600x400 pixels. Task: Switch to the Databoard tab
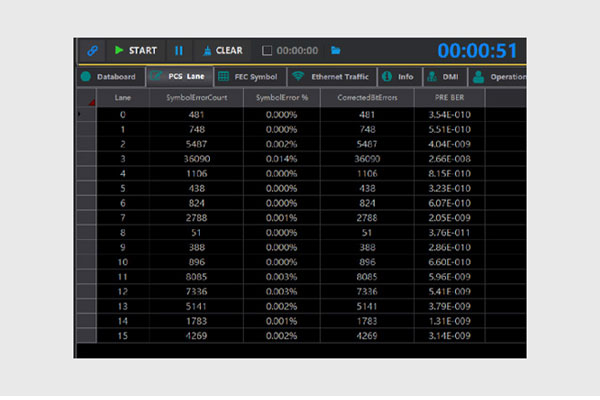110,77
